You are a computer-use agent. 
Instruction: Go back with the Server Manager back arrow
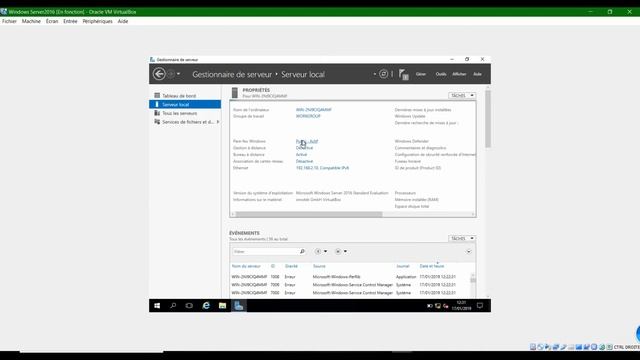click(x=159, y=74)
